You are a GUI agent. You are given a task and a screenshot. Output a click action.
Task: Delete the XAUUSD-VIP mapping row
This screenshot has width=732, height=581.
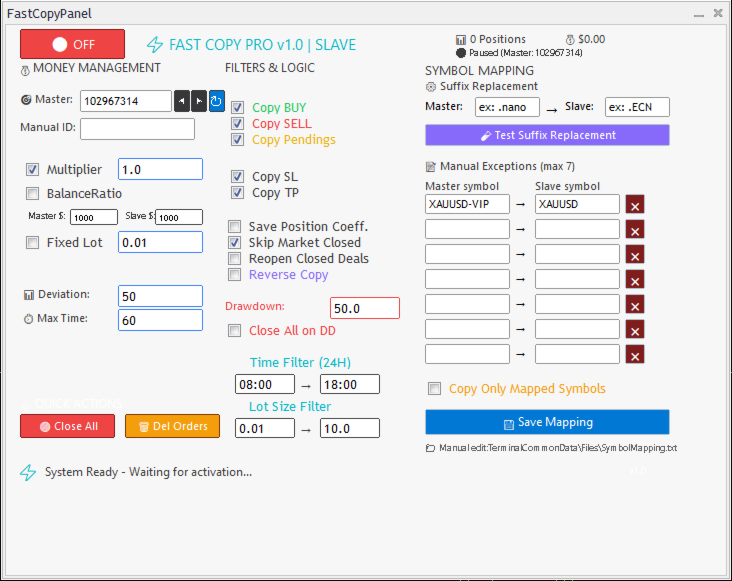point(635,204)
